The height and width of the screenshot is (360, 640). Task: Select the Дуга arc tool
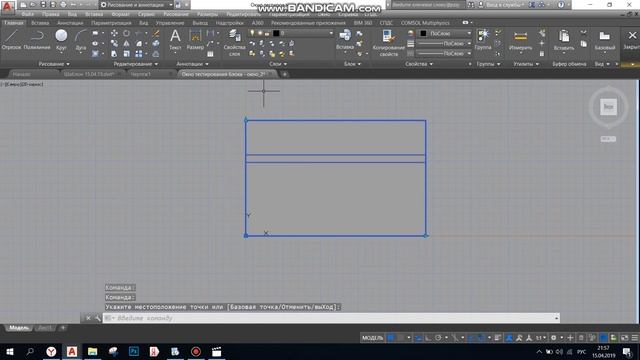pos(81,40)
